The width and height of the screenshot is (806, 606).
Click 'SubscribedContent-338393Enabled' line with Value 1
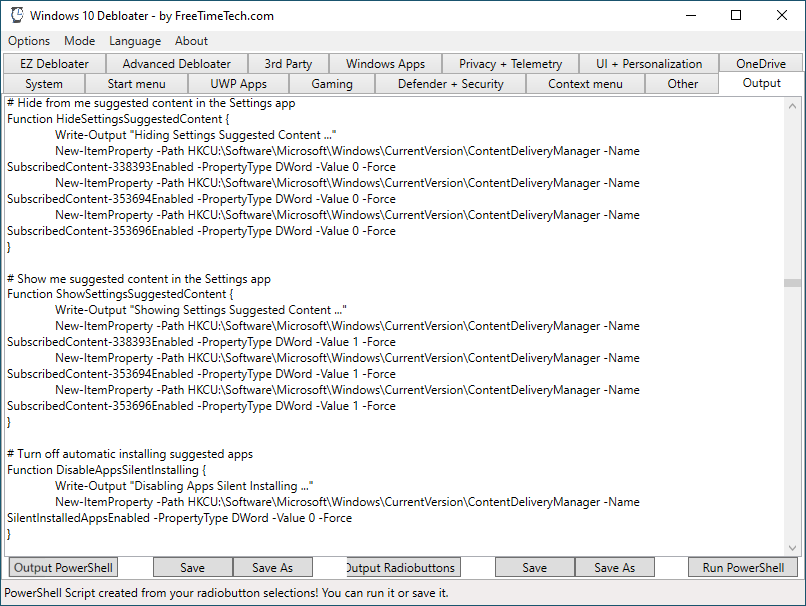[x=202, y=342]
